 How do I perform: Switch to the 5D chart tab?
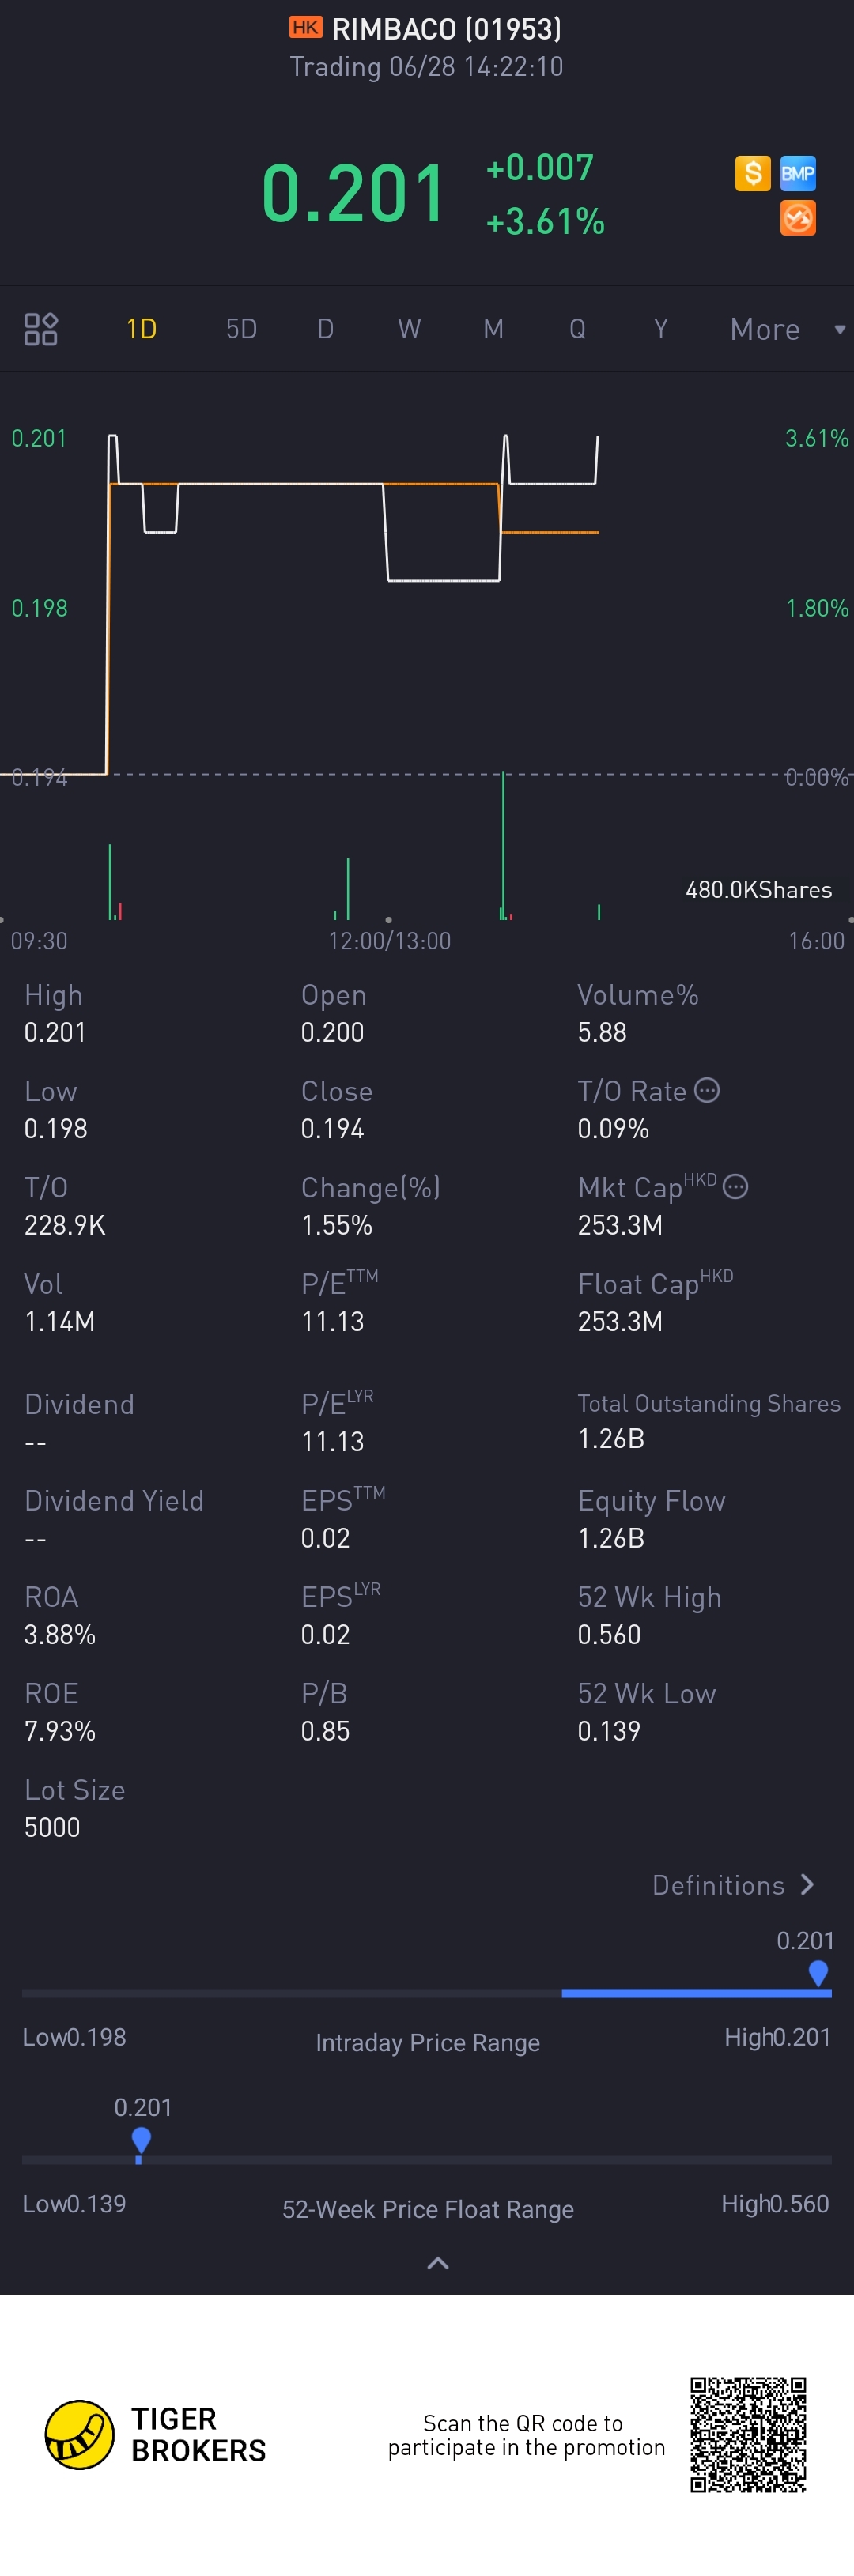(x=241, y=329)
